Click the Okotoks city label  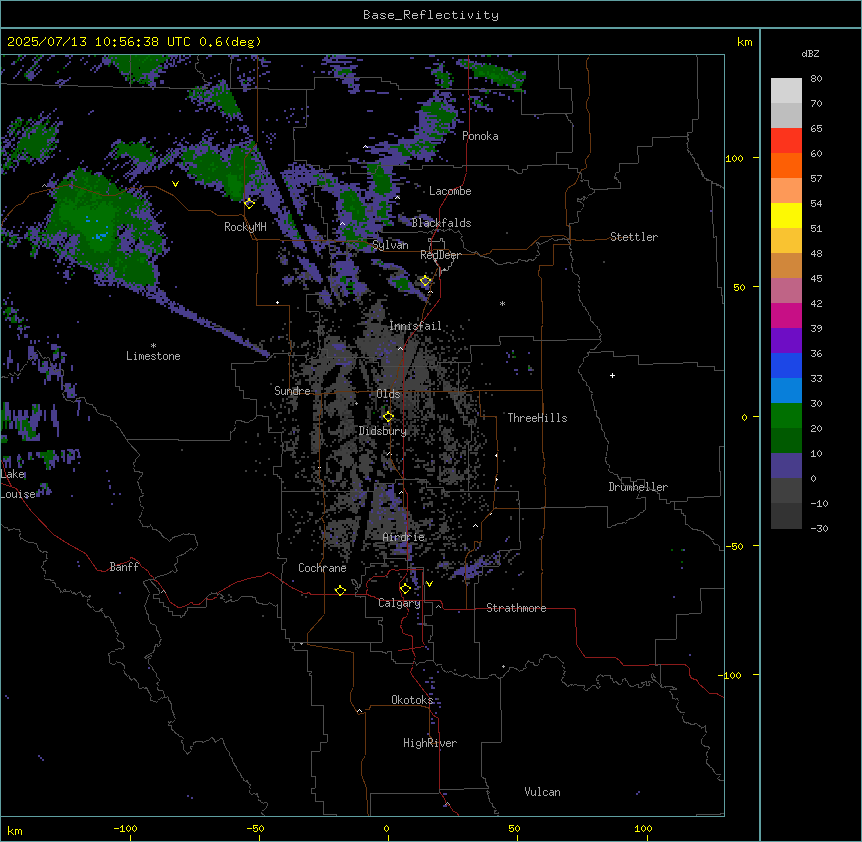(412, 700)
